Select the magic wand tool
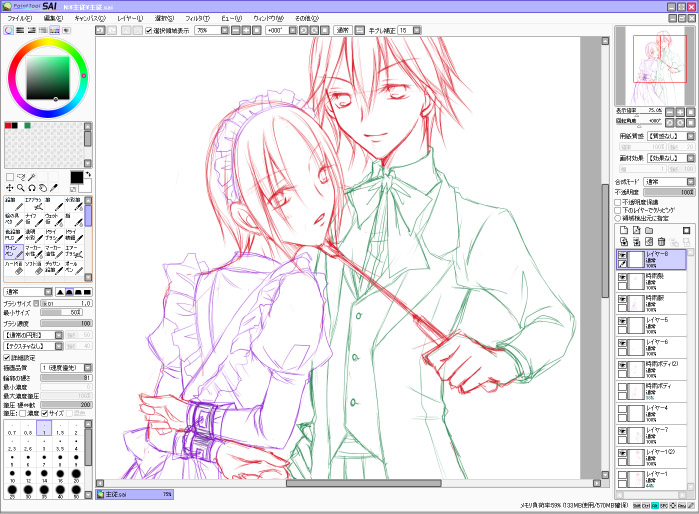Image resolution: width=699 pixels, height=514 pixels. (32, 177)
